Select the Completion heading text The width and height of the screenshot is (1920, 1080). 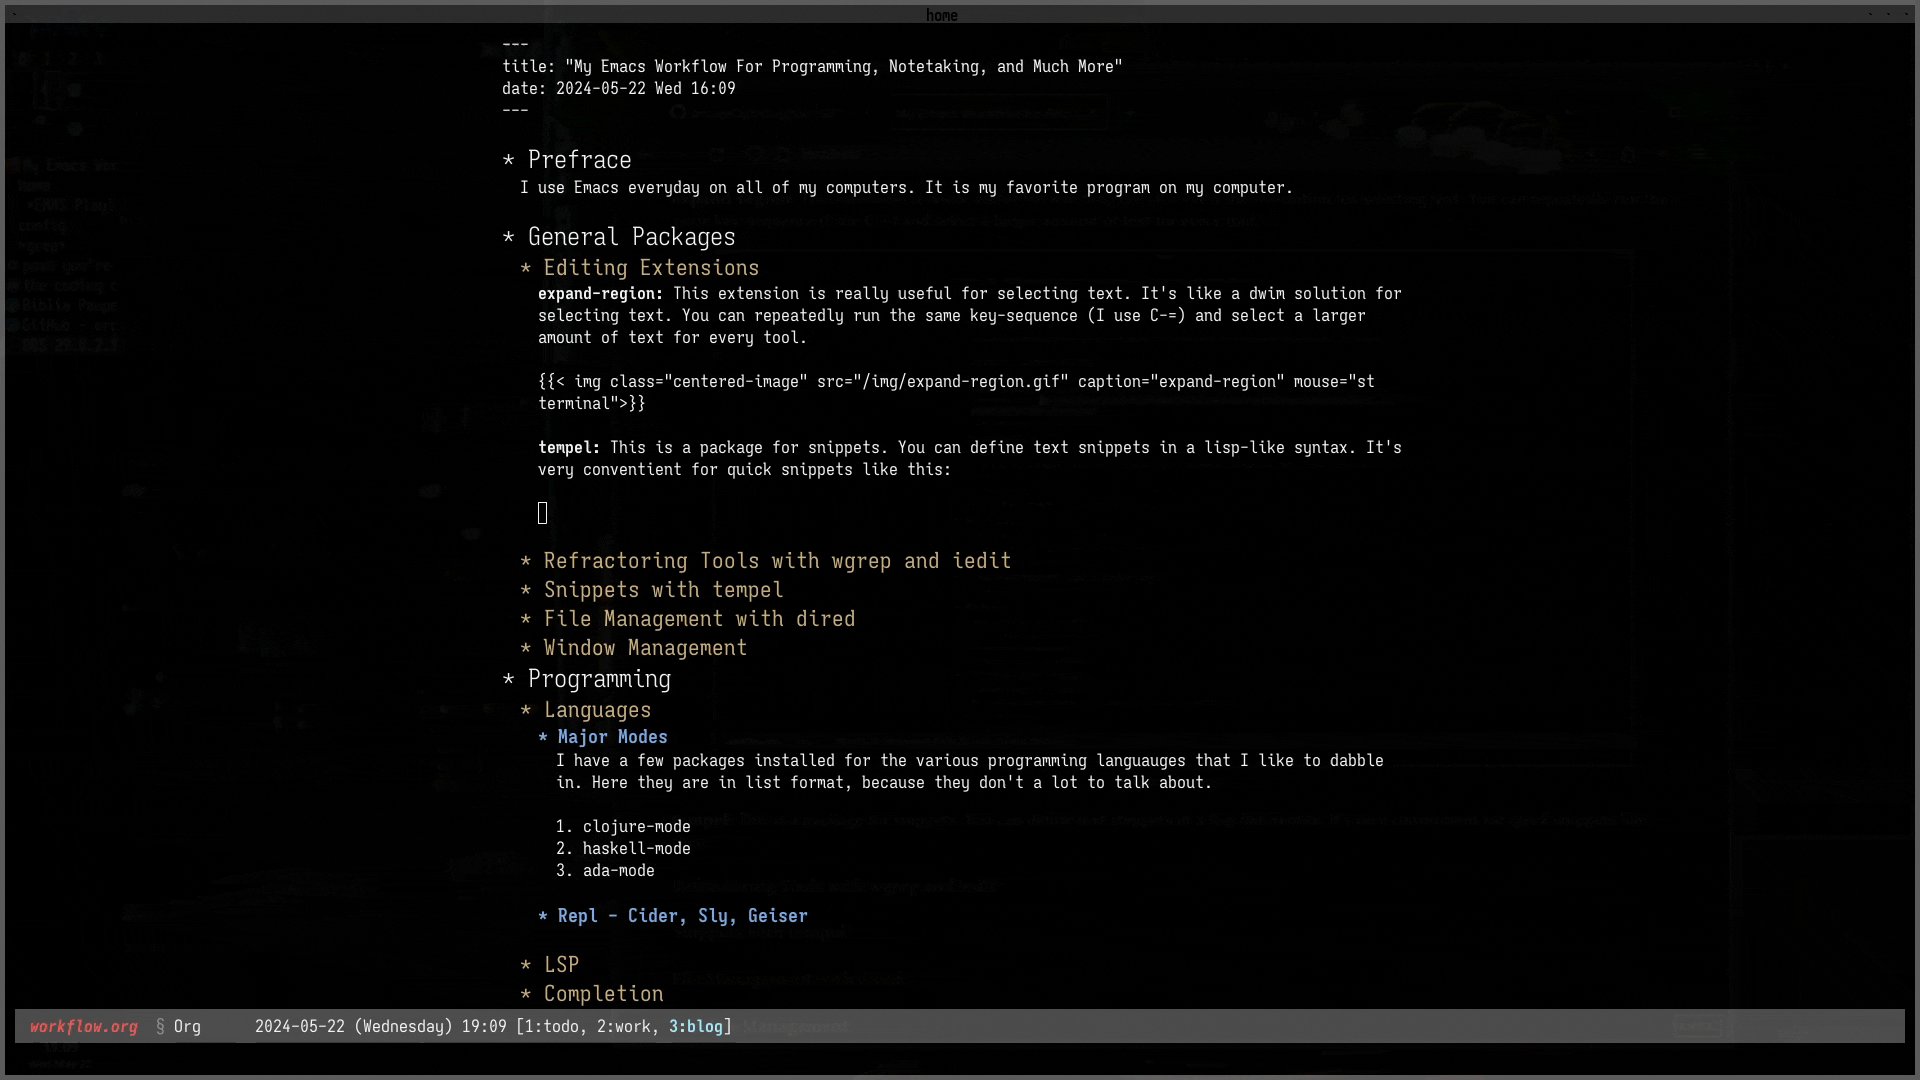coord(604,994)
